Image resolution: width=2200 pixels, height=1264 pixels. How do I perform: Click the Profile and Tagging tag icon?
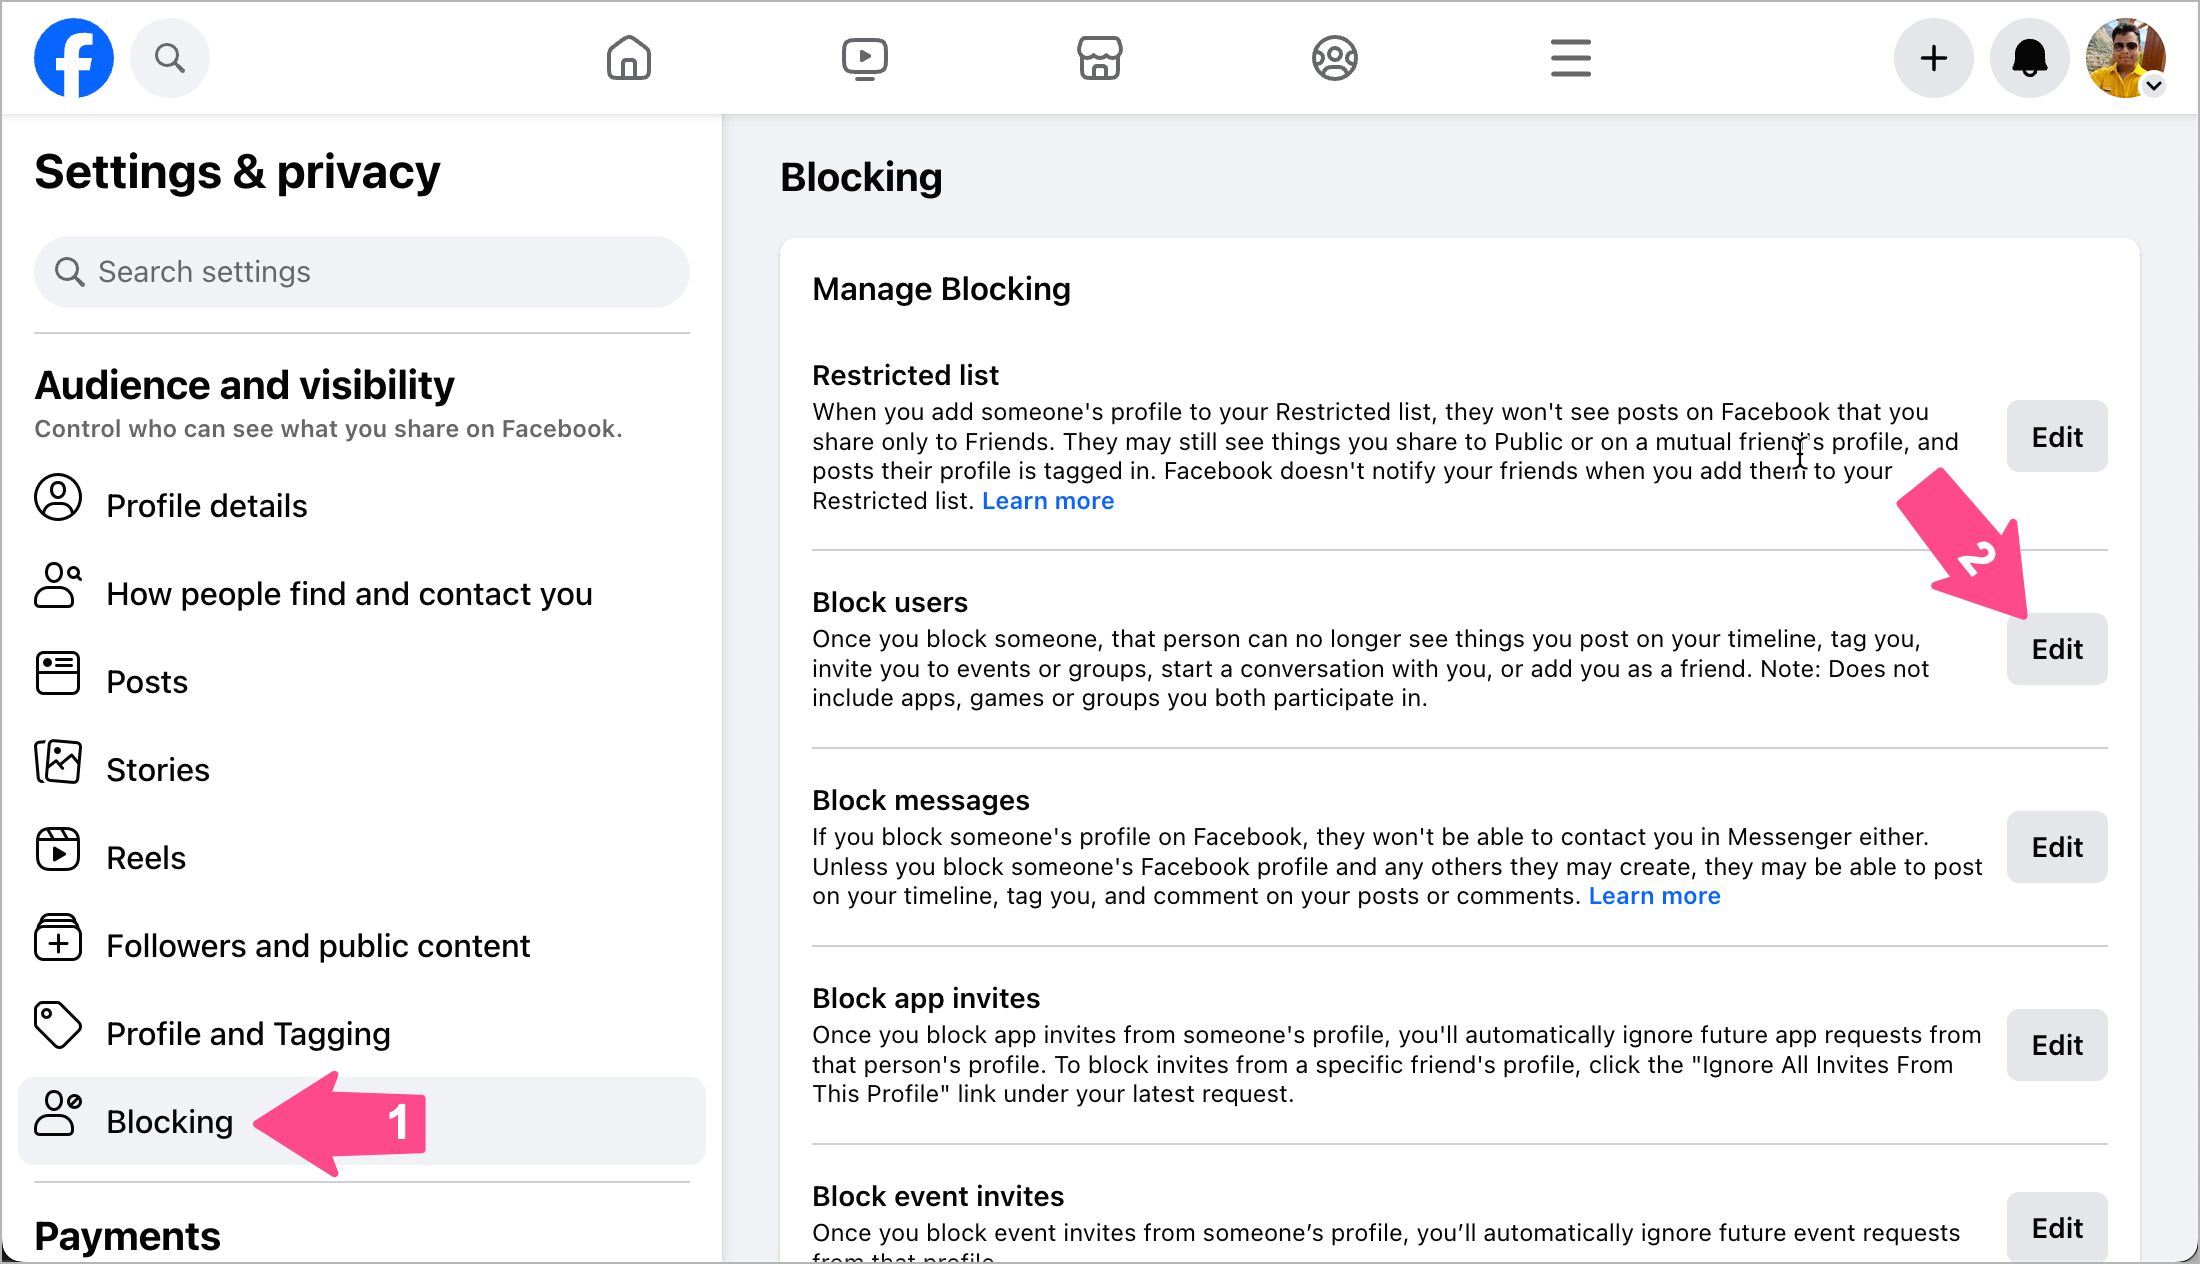[x=58, y=1026]
